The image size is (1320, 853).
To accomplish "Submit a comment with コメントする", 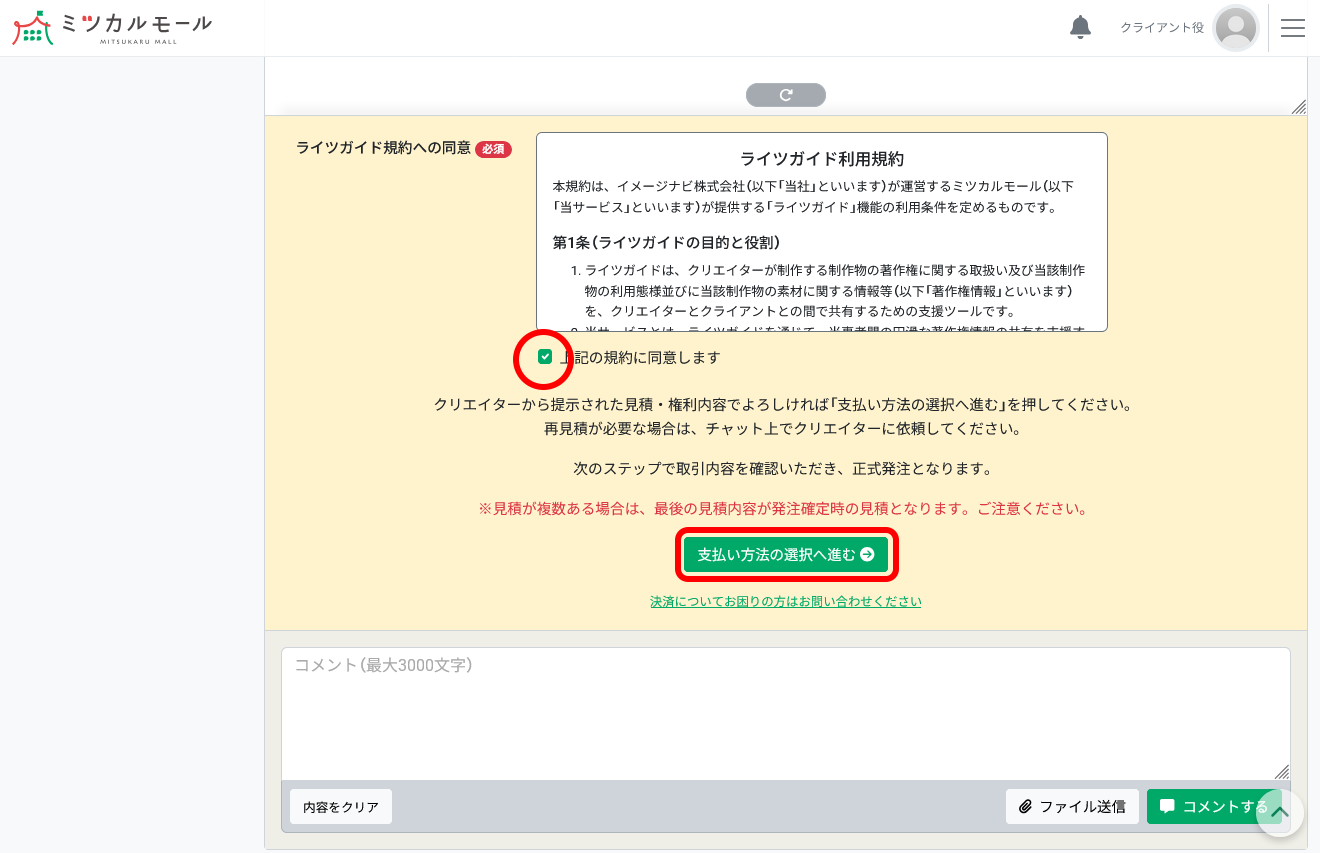I will point(1214,806).
